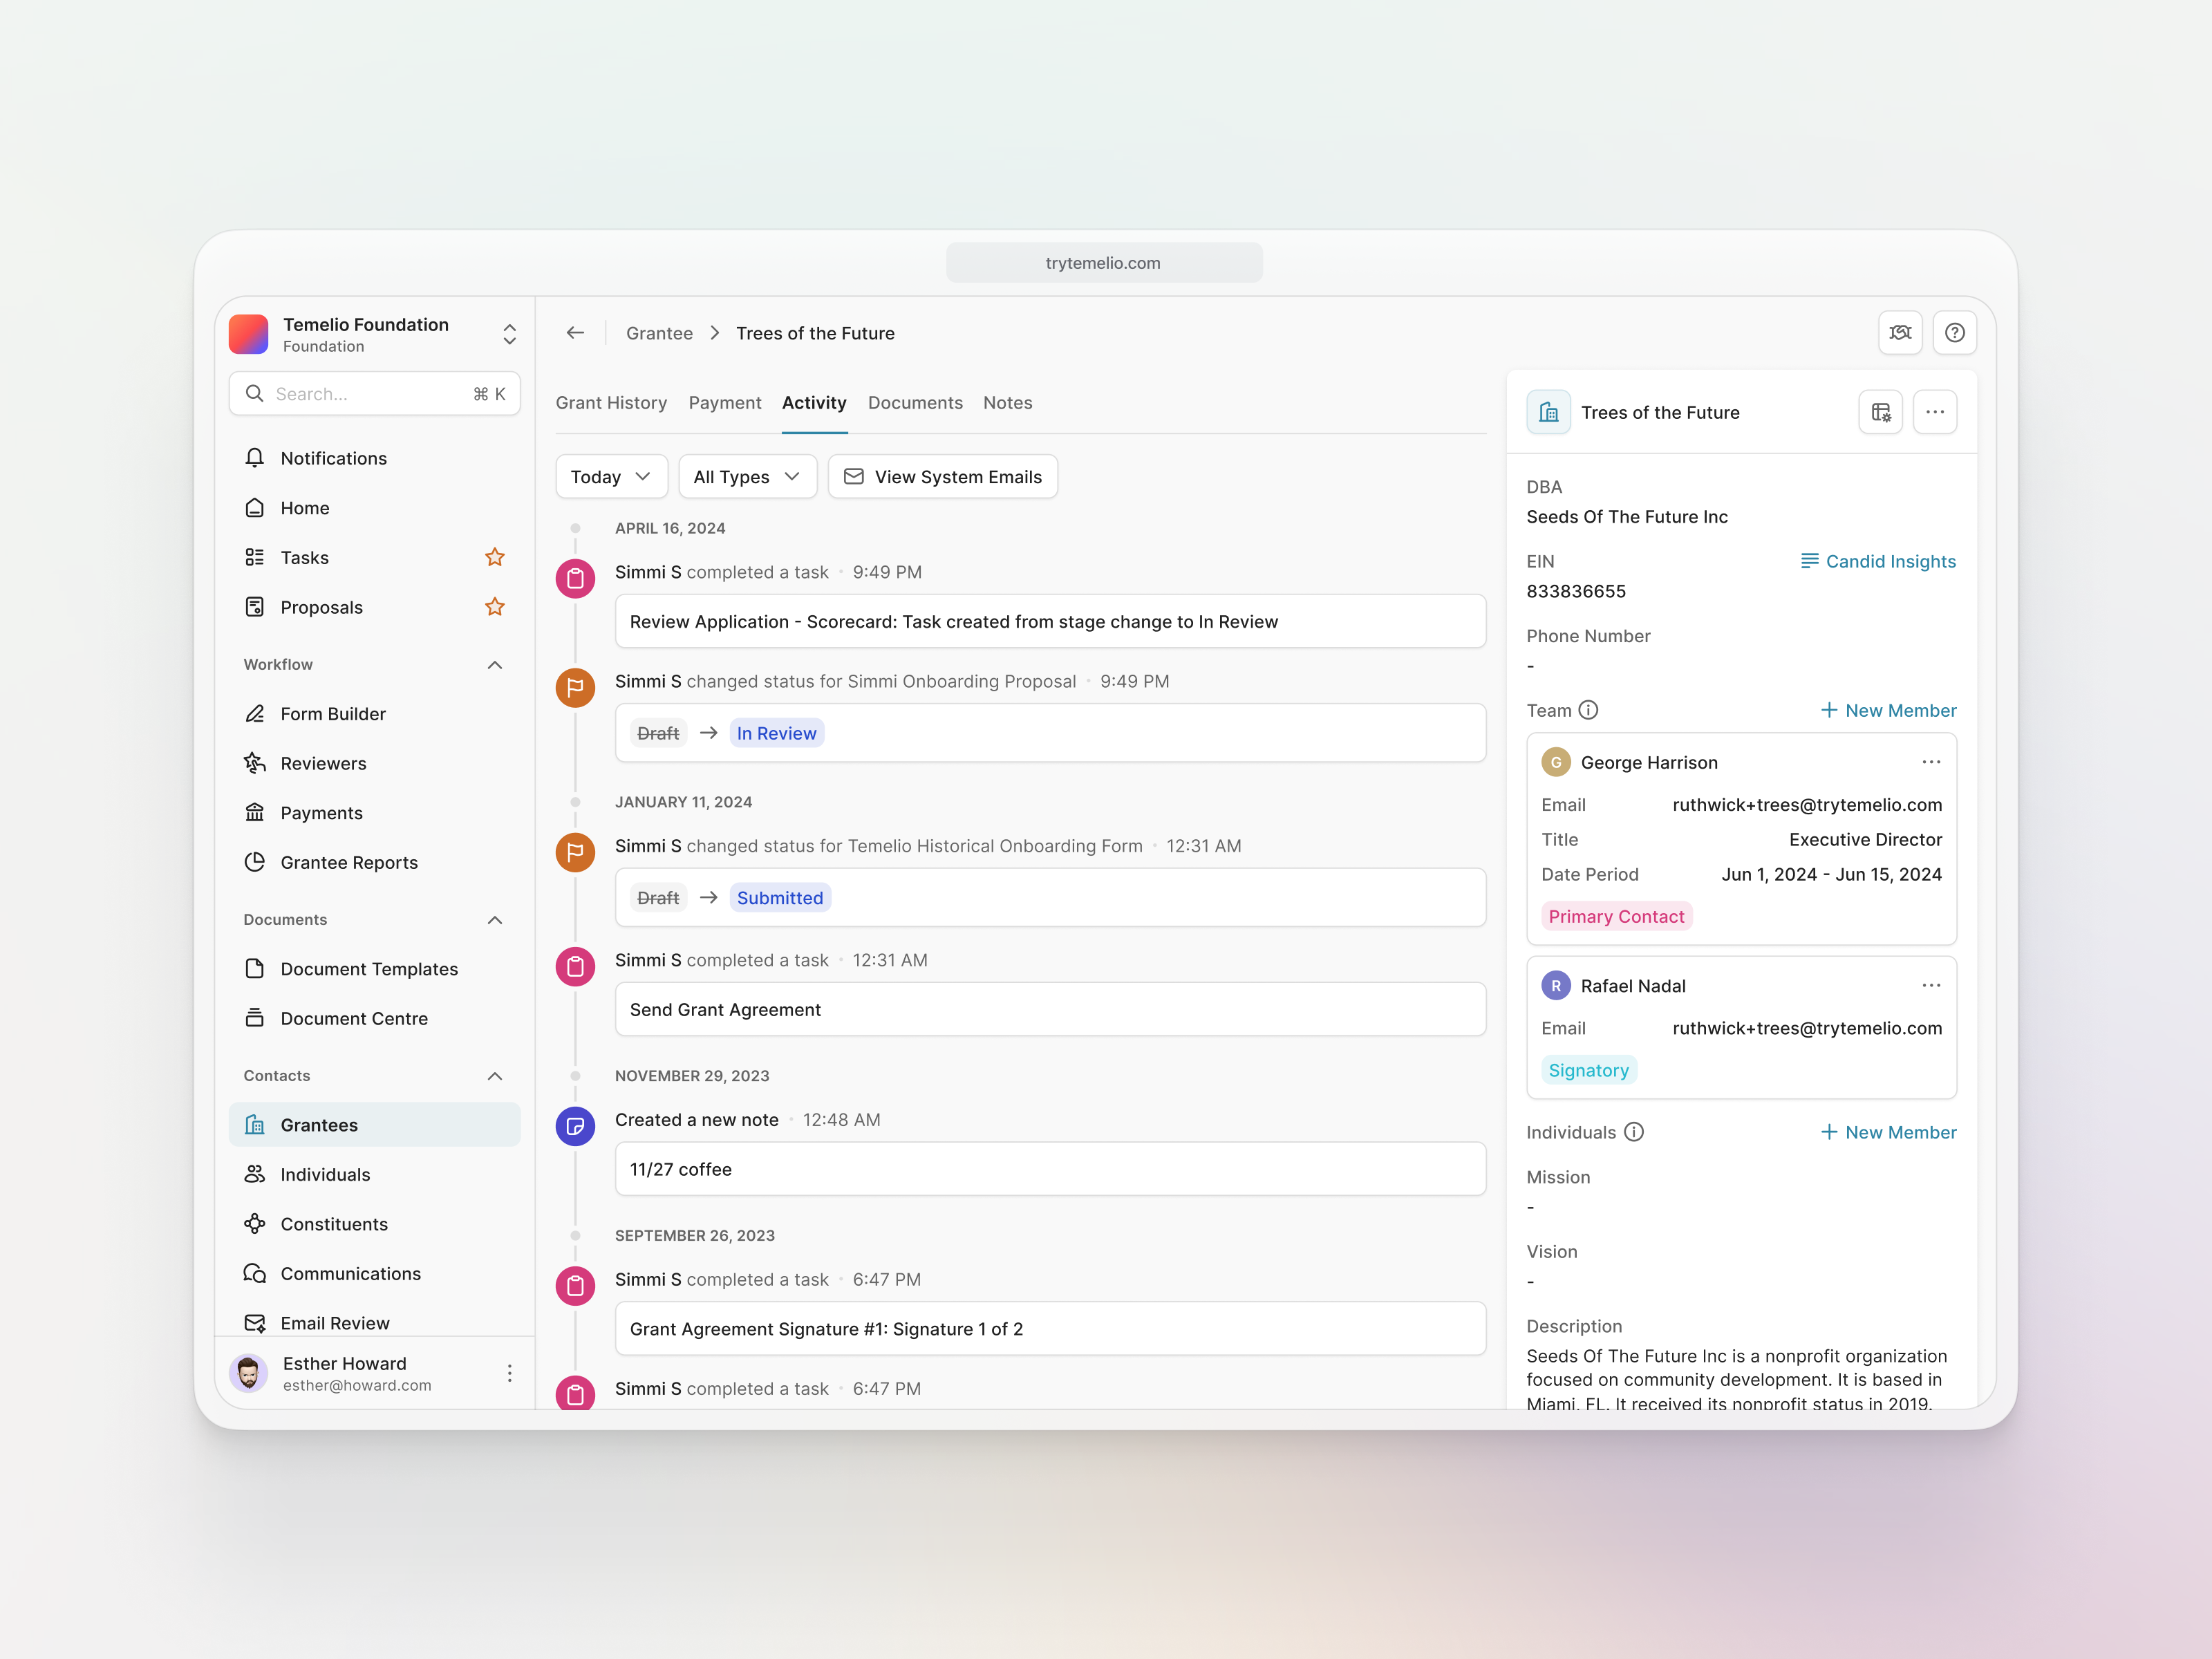Image resolution: width=2212 pixels, height=1659 pixels.
Task: Open Form Builder
Action: point(374,714)
